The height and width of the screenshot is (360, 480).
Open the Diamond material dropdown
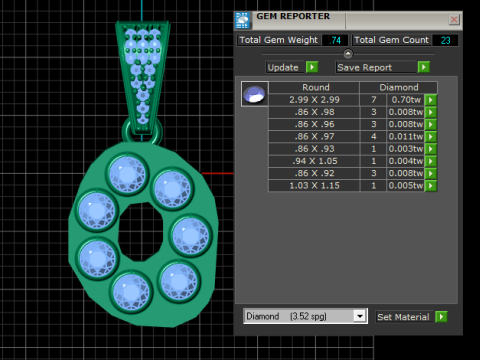tap(360, 316)
